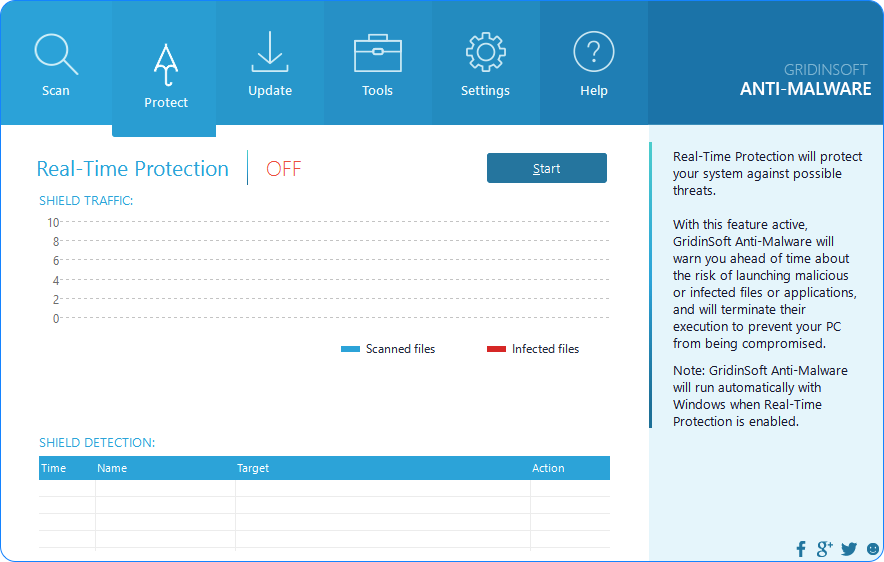Open Help via the question mark icon
884x562 pixels.
(593, 52)
